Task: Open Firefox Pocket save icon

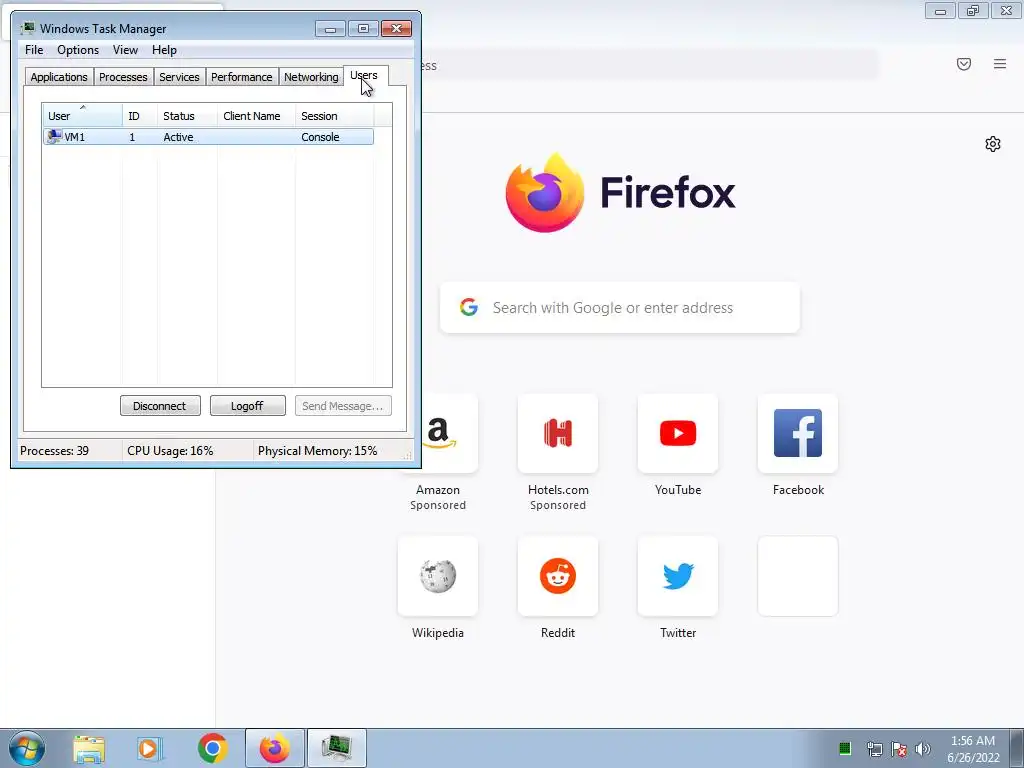Action: (964, 64)
